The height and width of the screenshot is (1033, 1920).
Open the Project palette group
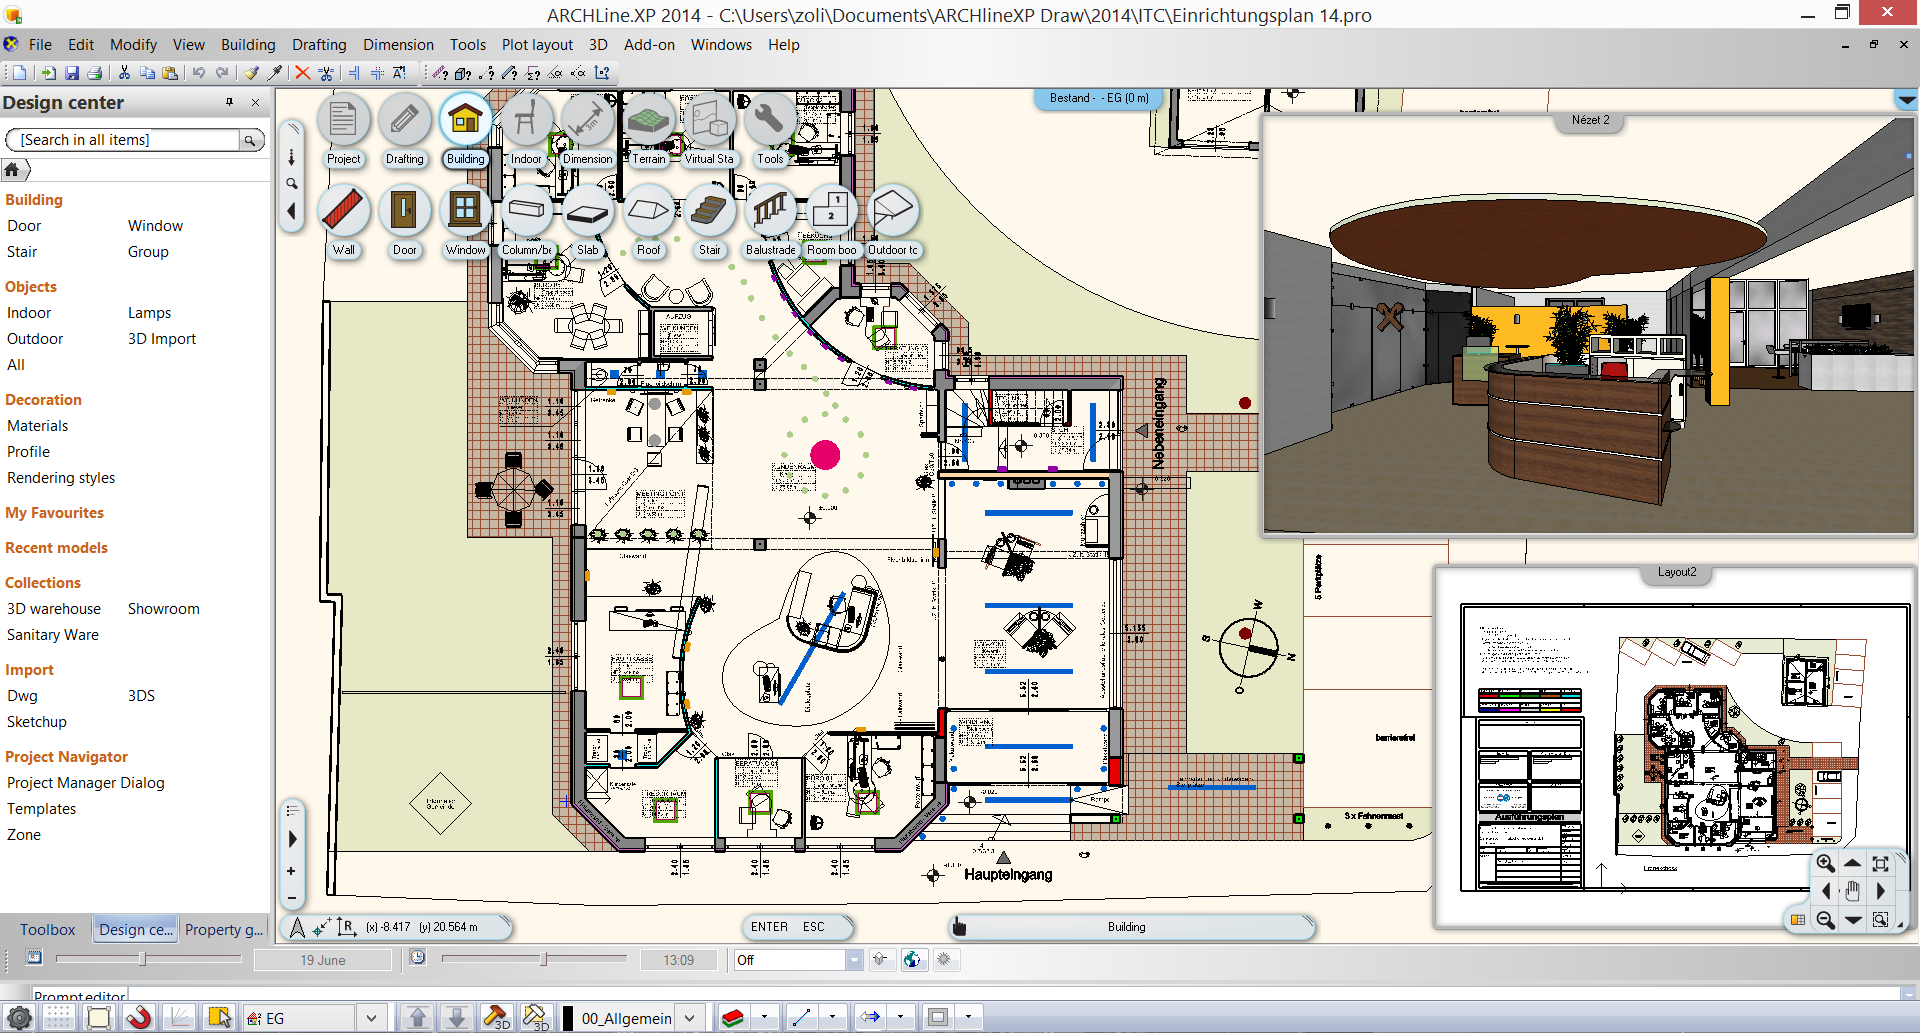[x=344, y=119]
